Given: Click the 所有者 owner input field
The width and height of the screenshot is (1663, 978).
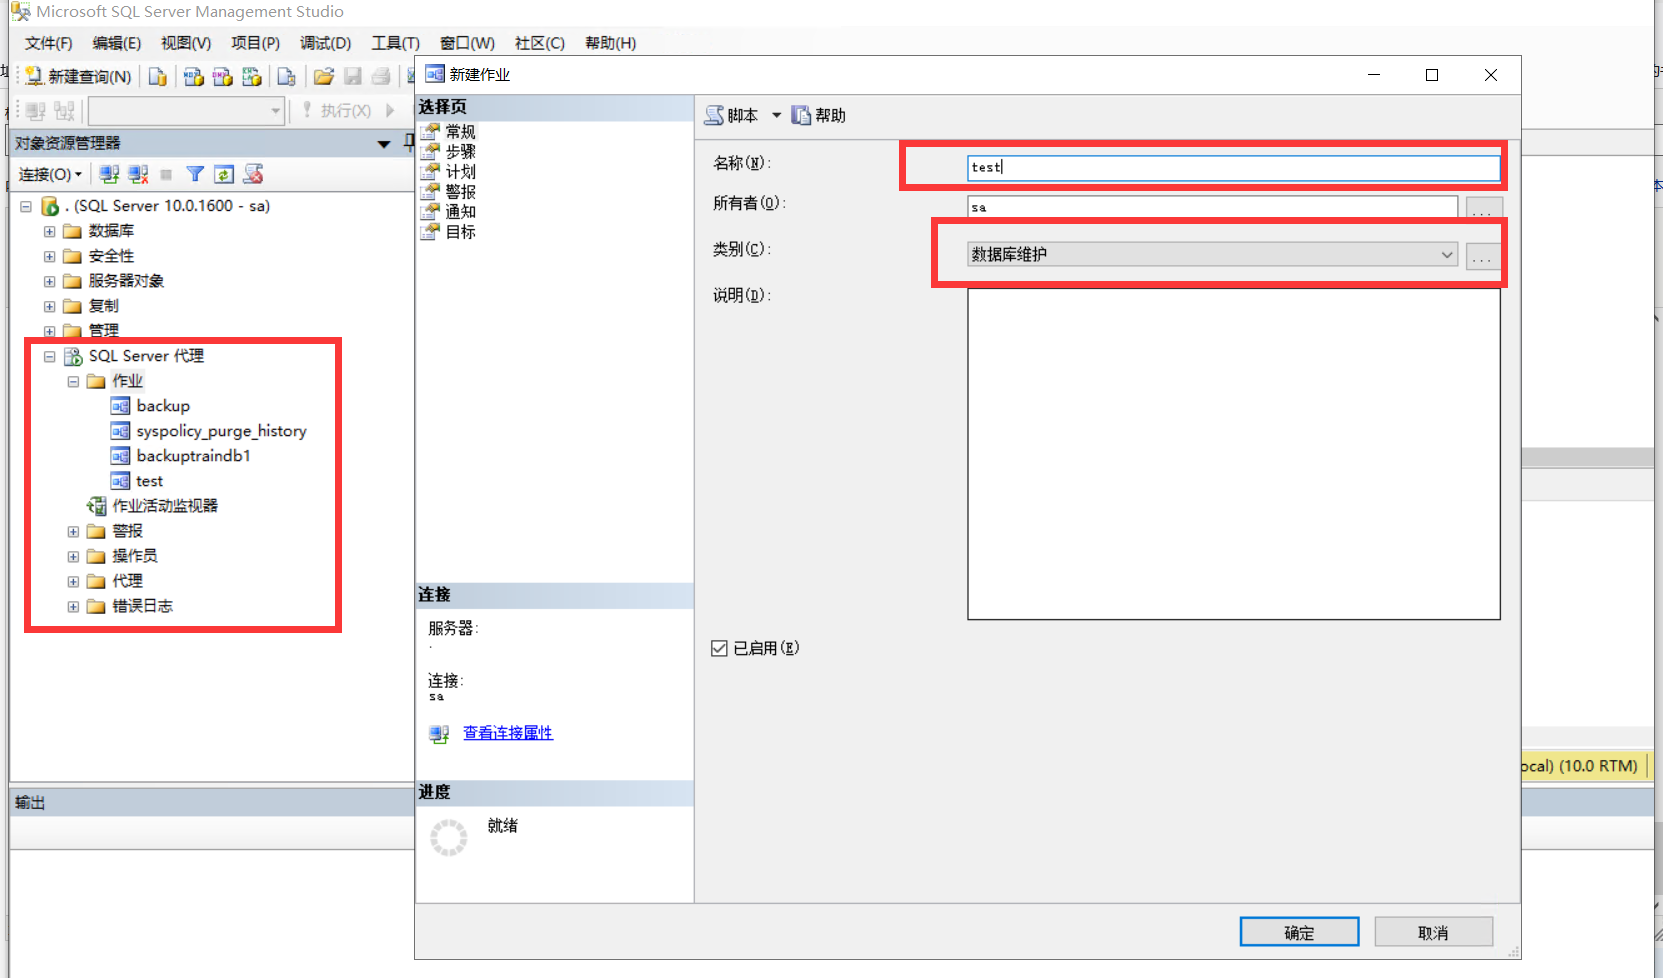Looking at the screenshot, I should click(1213, 207).
